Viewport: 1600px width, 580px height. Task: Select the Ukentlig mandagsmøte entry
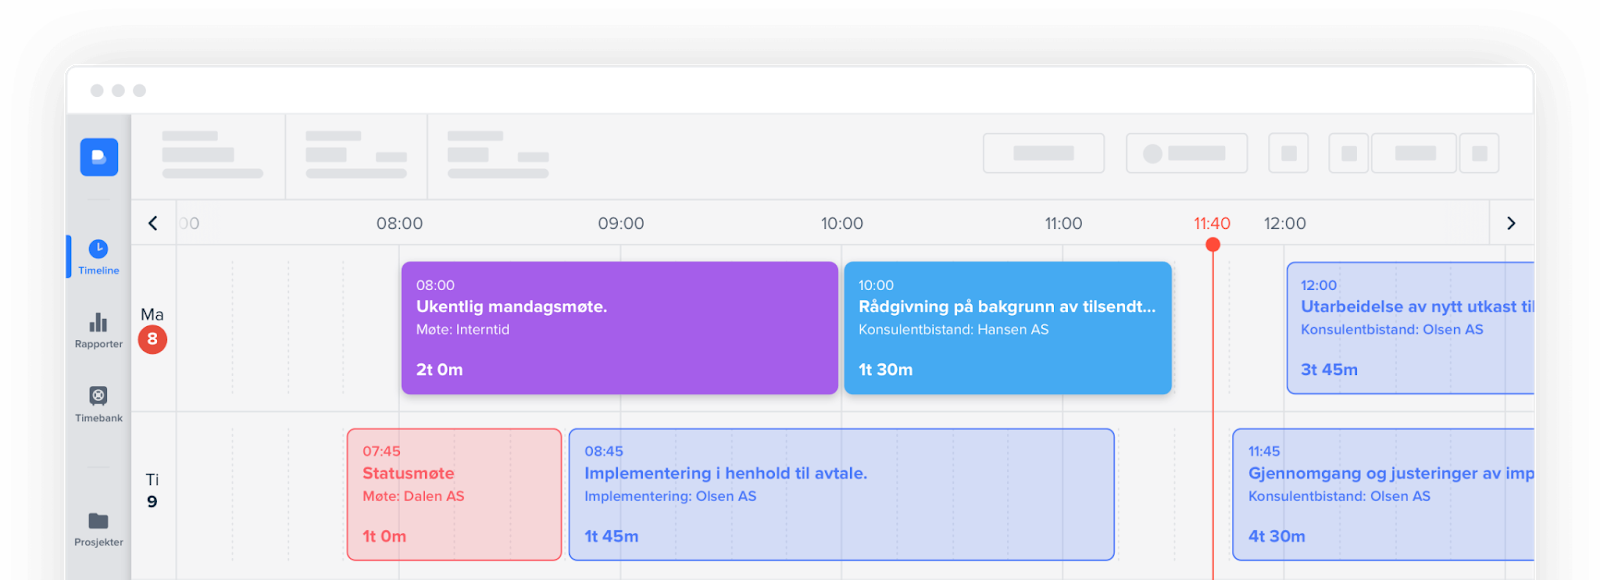tap(619, 328)
